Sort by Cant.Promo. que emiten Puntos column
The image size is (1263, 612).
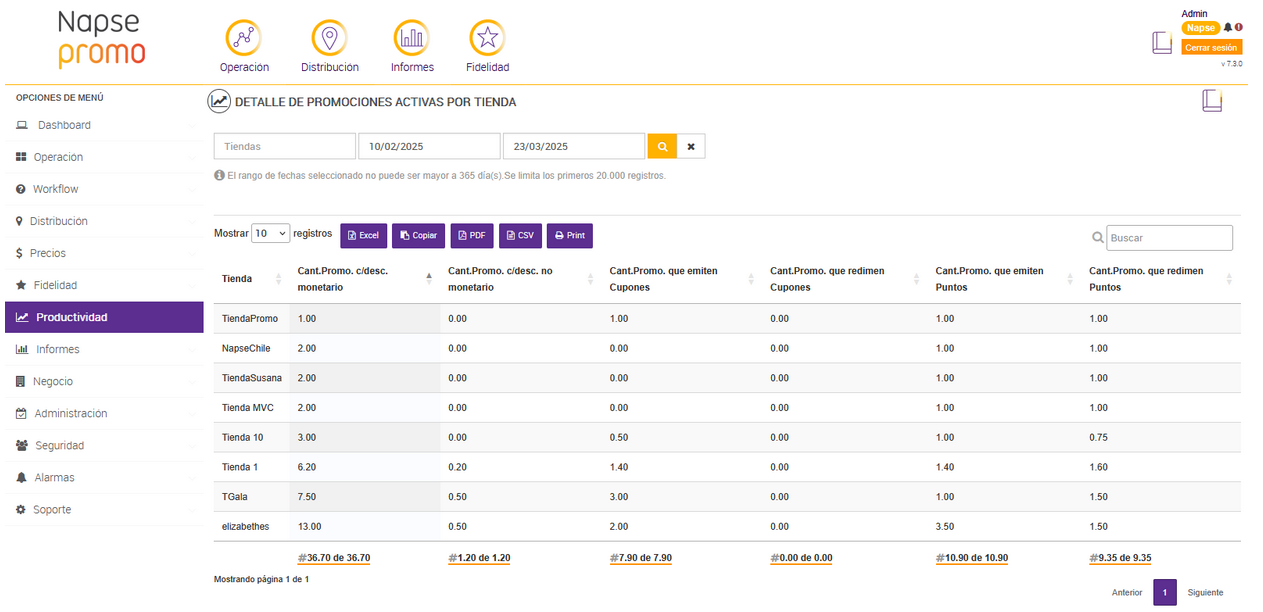click(989, 279)
